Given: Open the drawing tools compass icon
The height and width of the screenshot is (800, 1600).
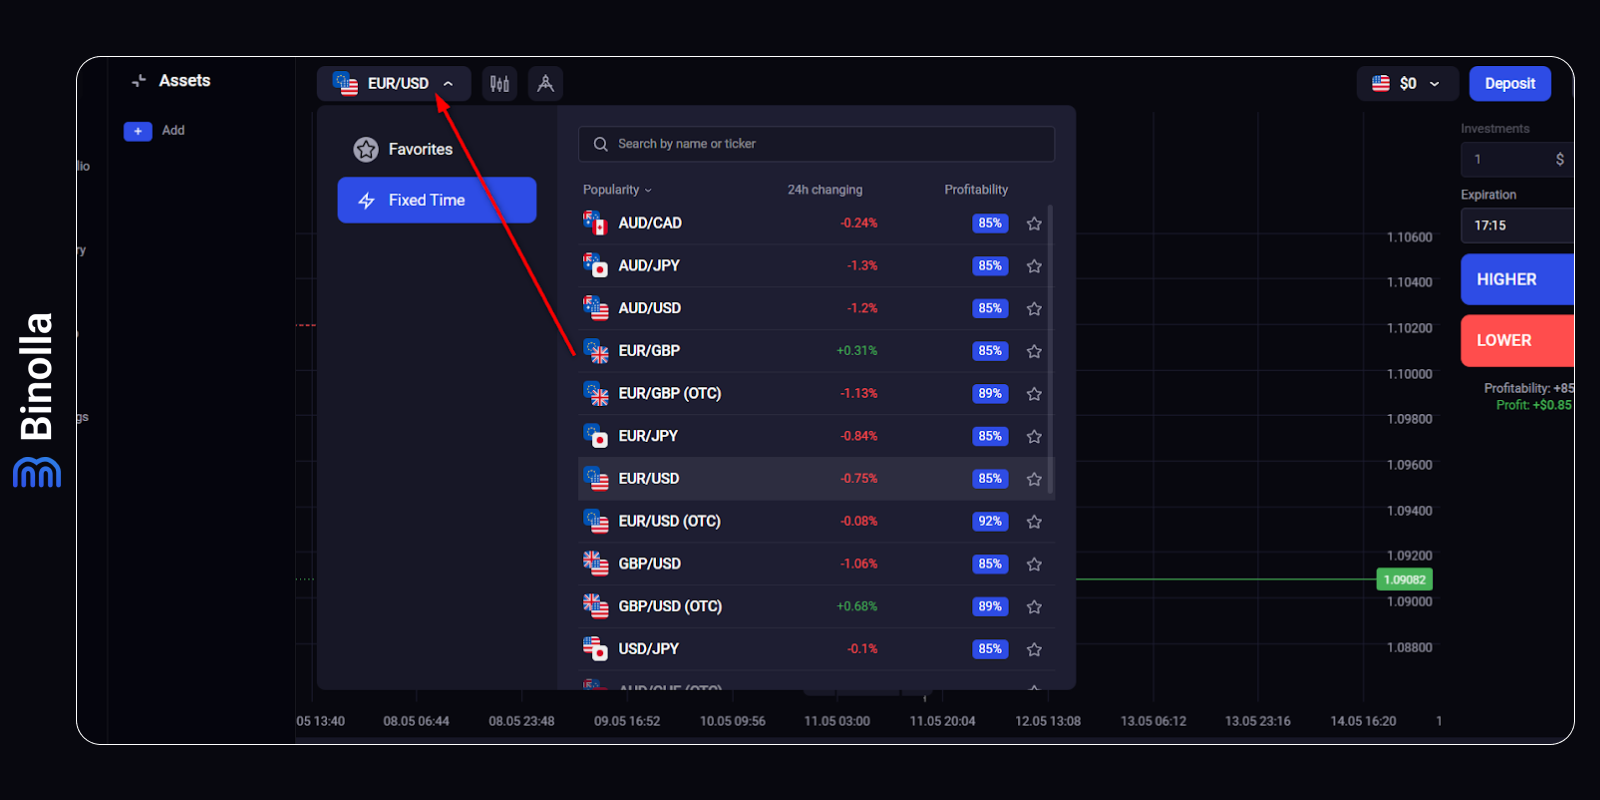Looking at the screenshot, I should pyautogui.click(x=545, y=84).
